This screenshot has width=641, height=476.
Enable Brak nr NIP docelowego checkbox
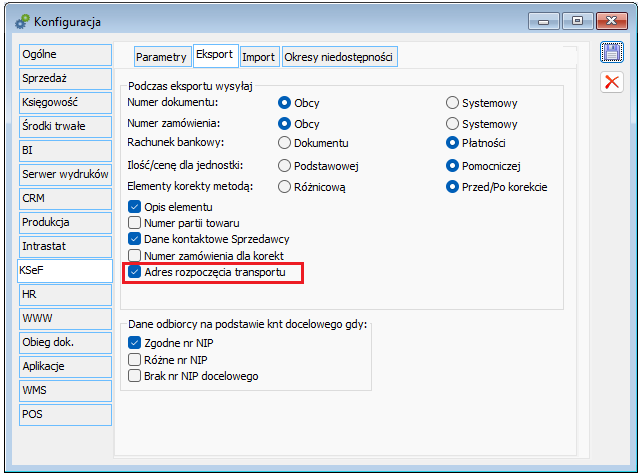pos(134,376)
